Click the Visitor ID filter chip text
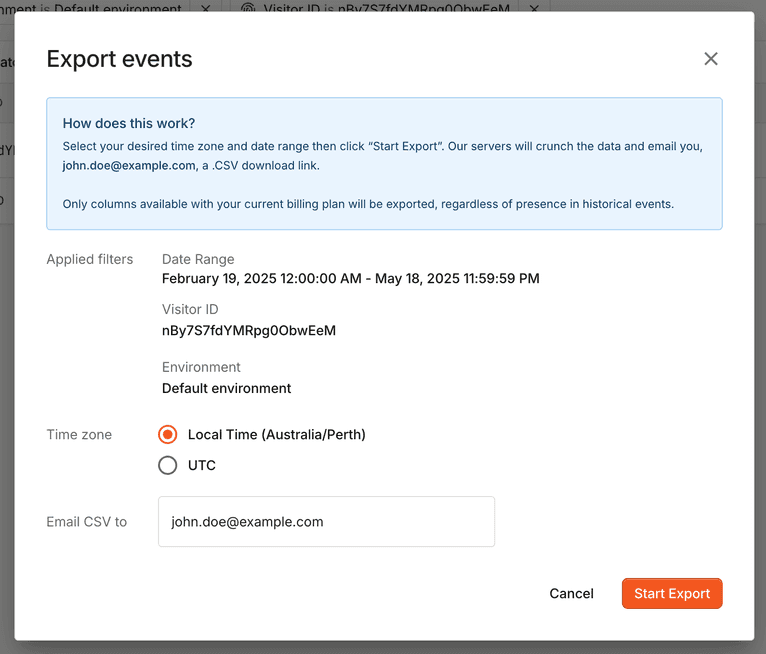The width and height of the screenshot is (766, 654). click(386, 8)
